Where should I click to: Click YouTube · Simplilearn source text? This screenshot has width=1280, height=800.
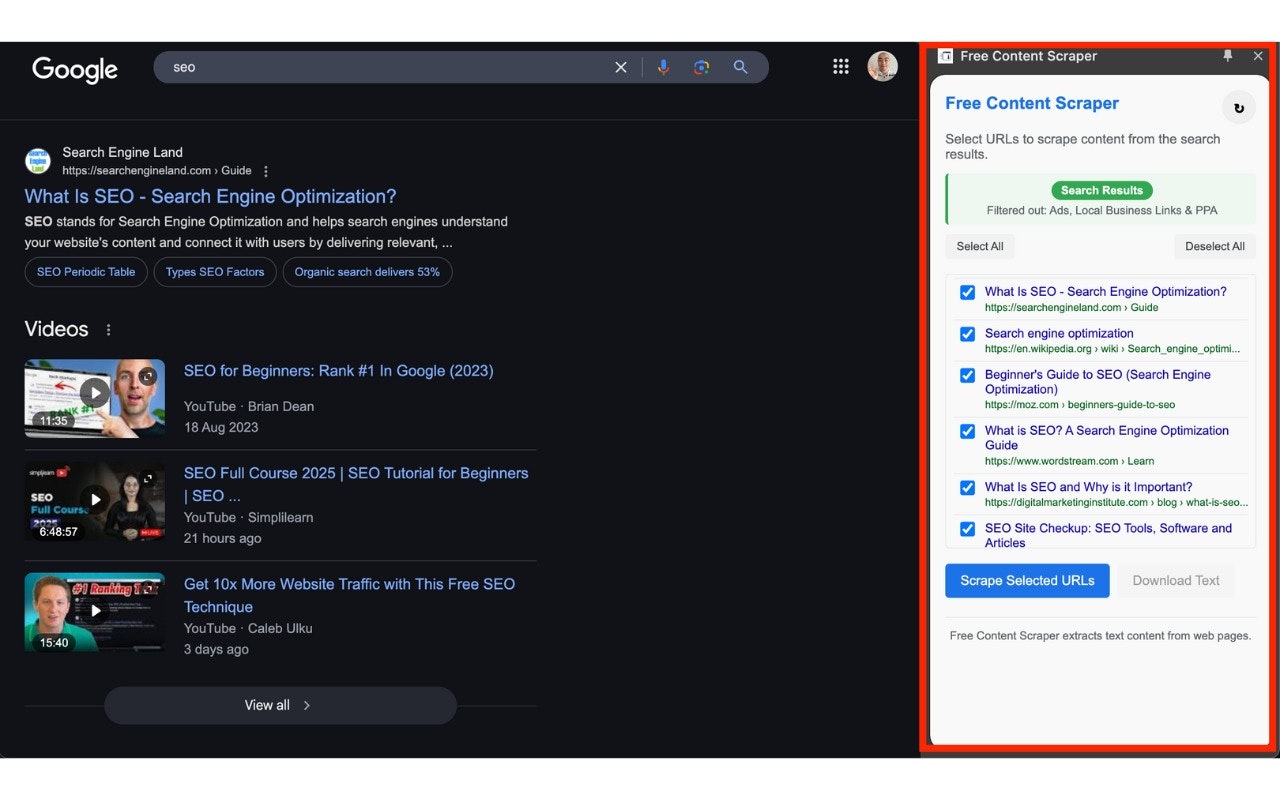click(249, 517)
